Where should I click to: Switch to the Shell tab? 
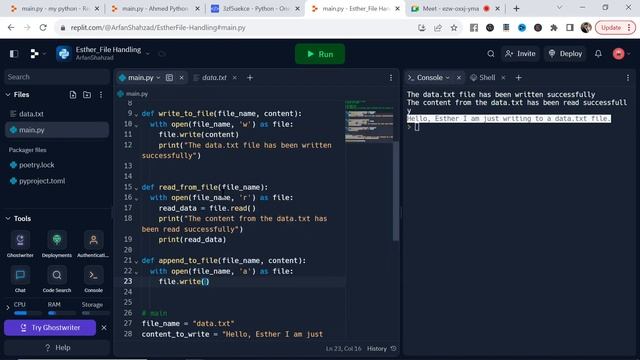487,78
